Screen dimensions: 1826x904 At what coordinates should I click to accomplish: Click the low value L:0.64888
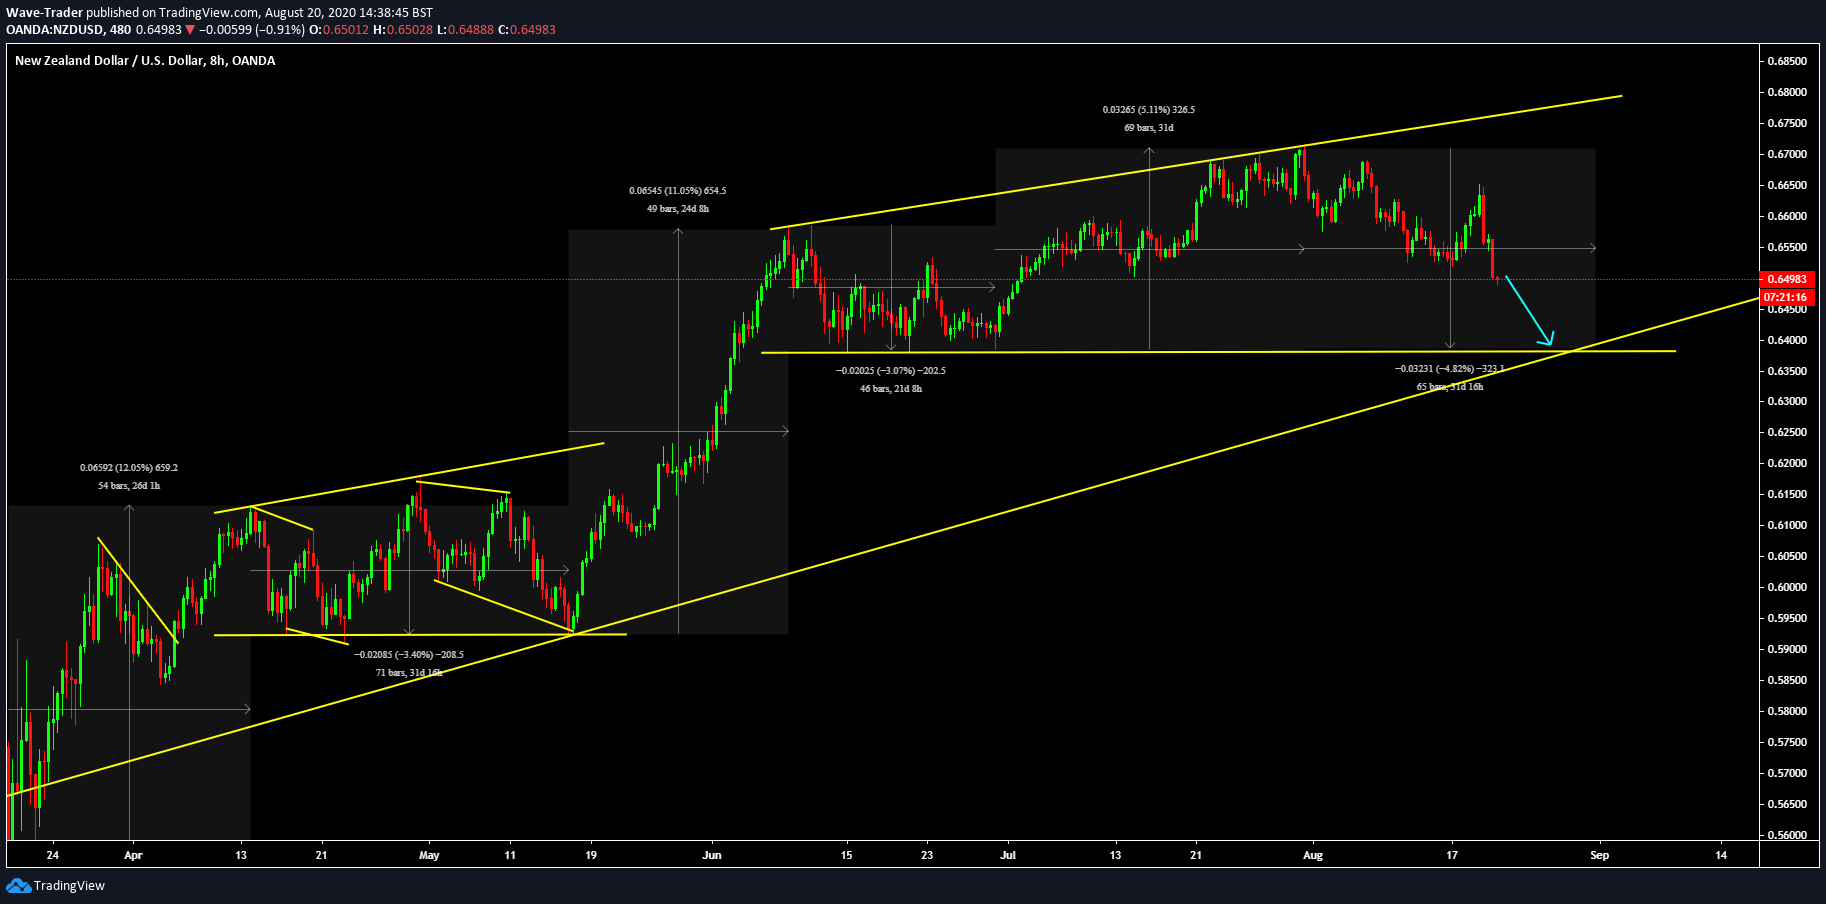click(x=465, y=30)
